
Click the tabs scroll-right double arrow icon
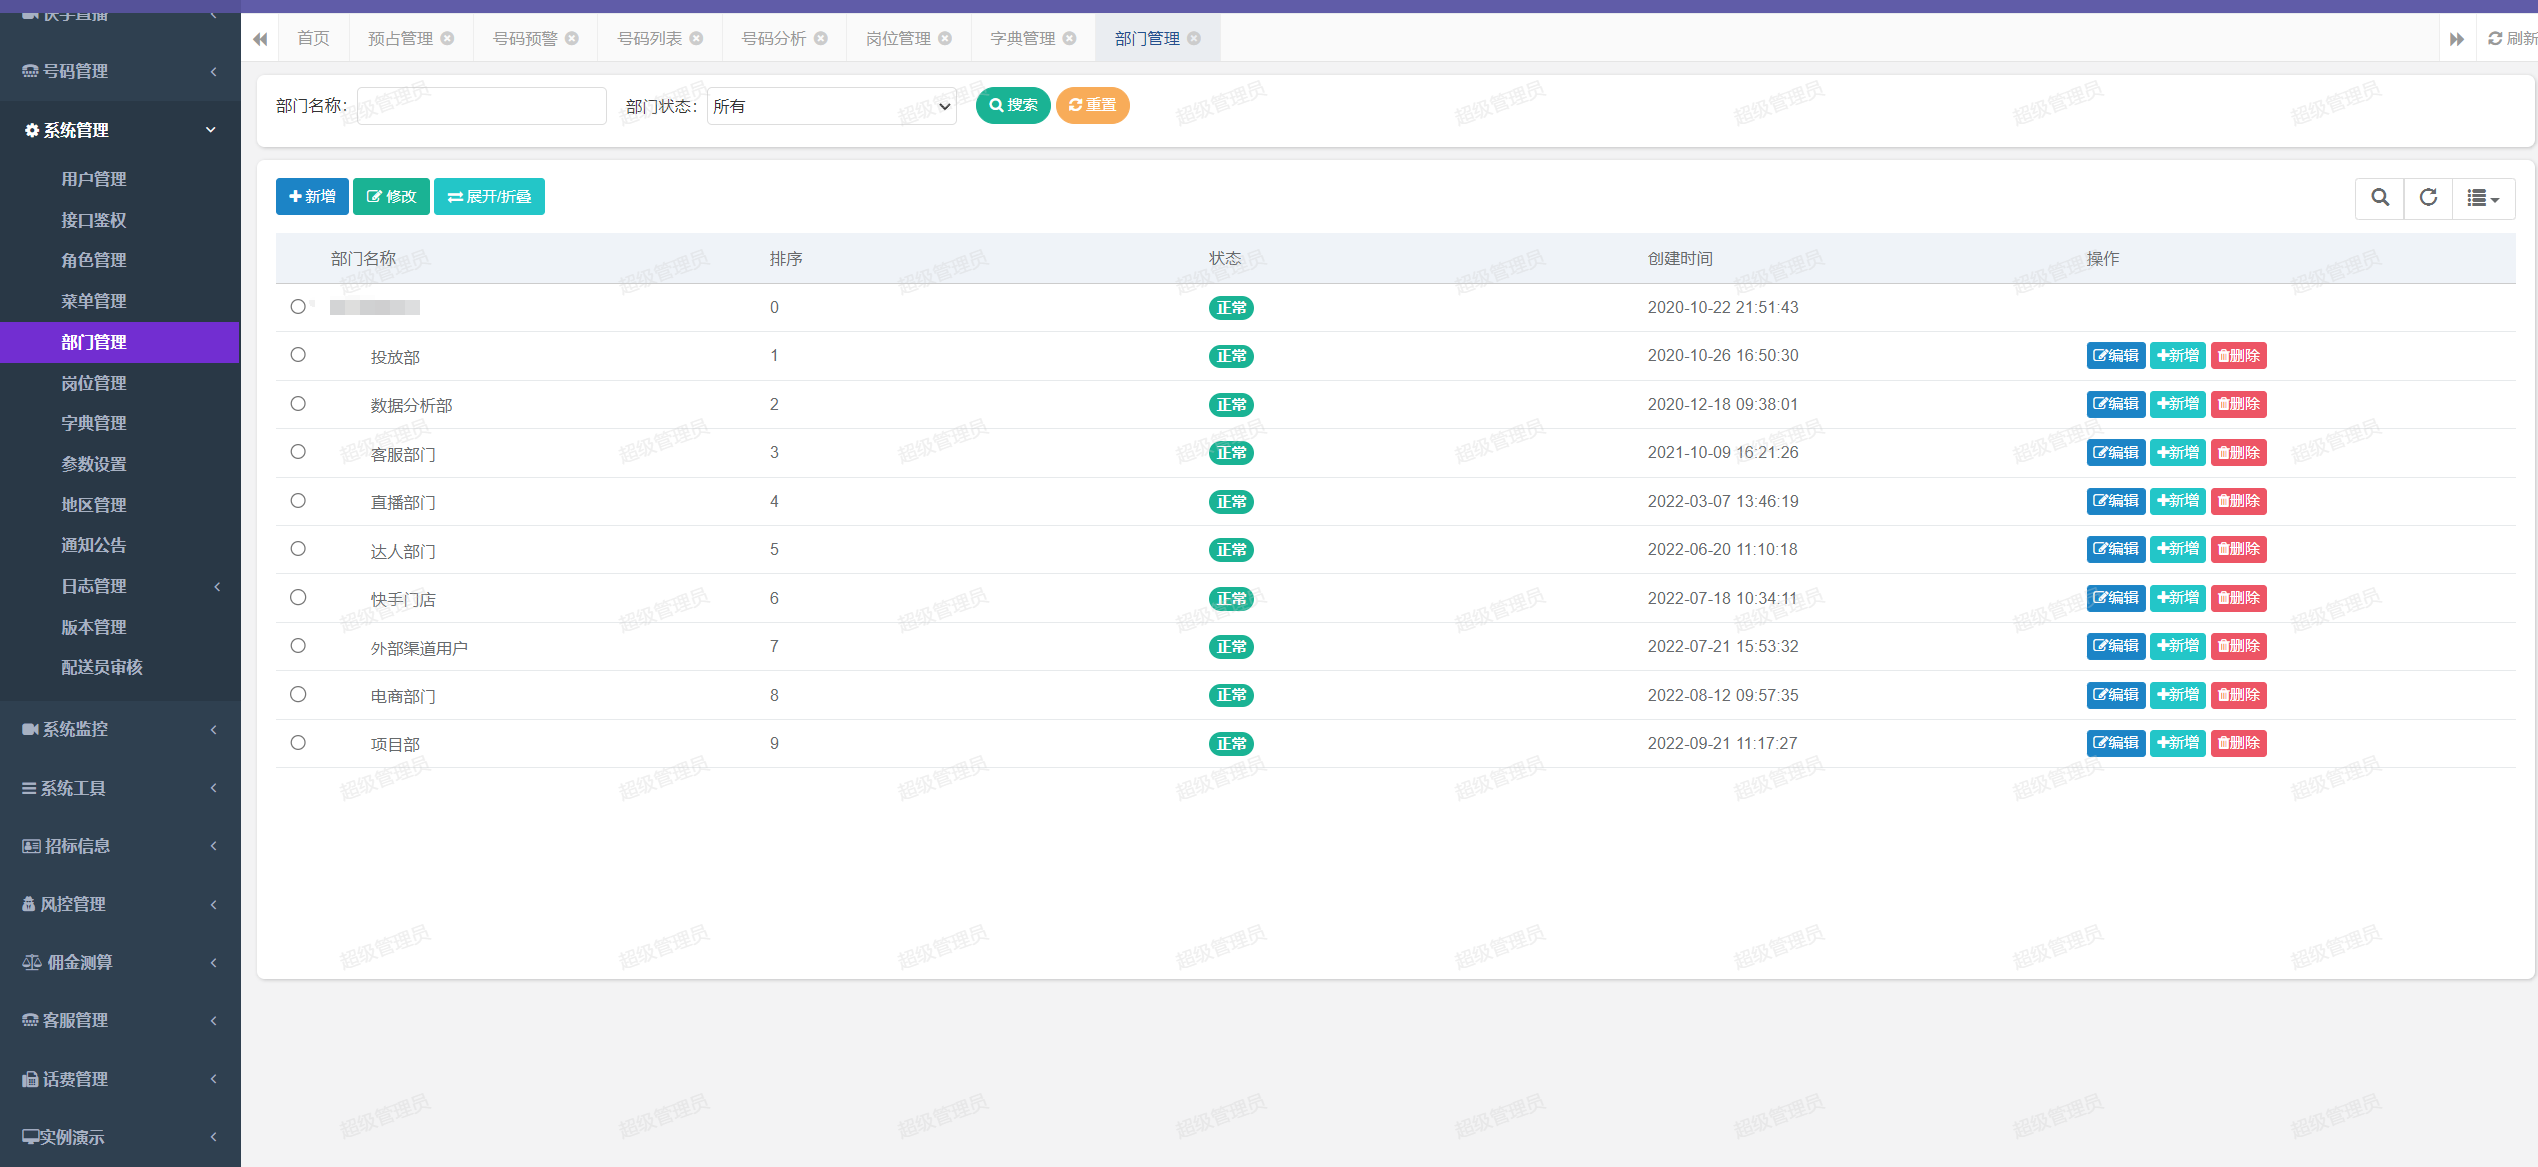(x=2457, y=39)
